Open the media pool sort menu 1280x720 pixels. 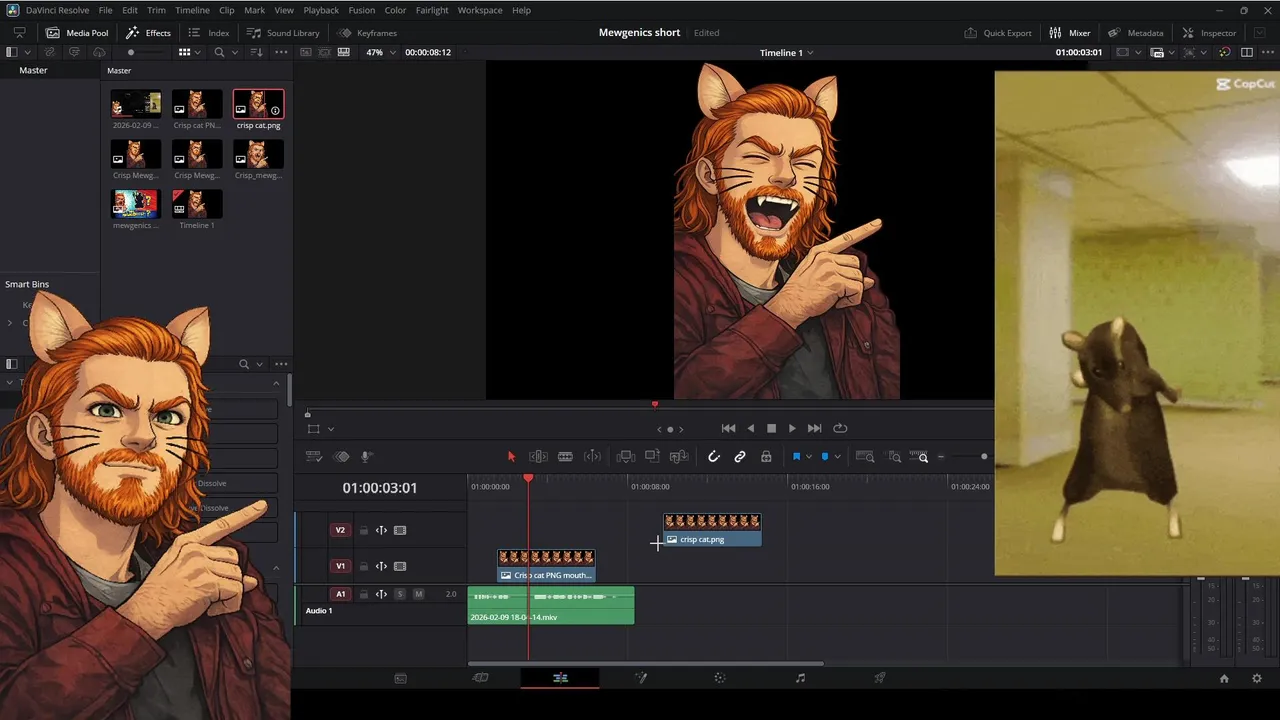tap(256, 52)
